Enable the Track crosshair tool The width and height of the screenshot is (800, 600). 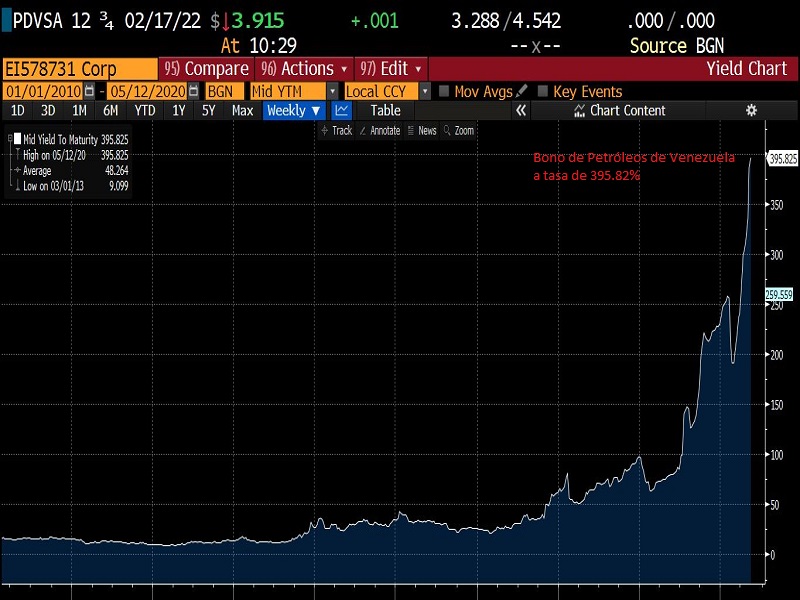[x=336, y=131]
